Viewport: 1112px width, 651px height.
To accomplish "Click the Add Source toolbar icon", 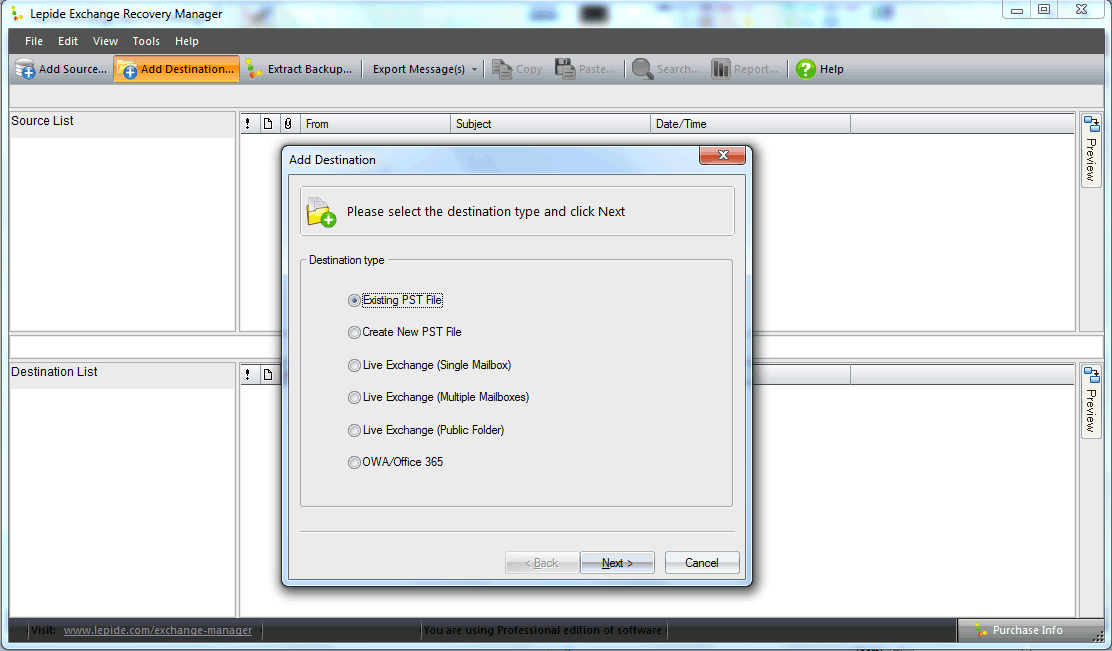I will [25, 69].
